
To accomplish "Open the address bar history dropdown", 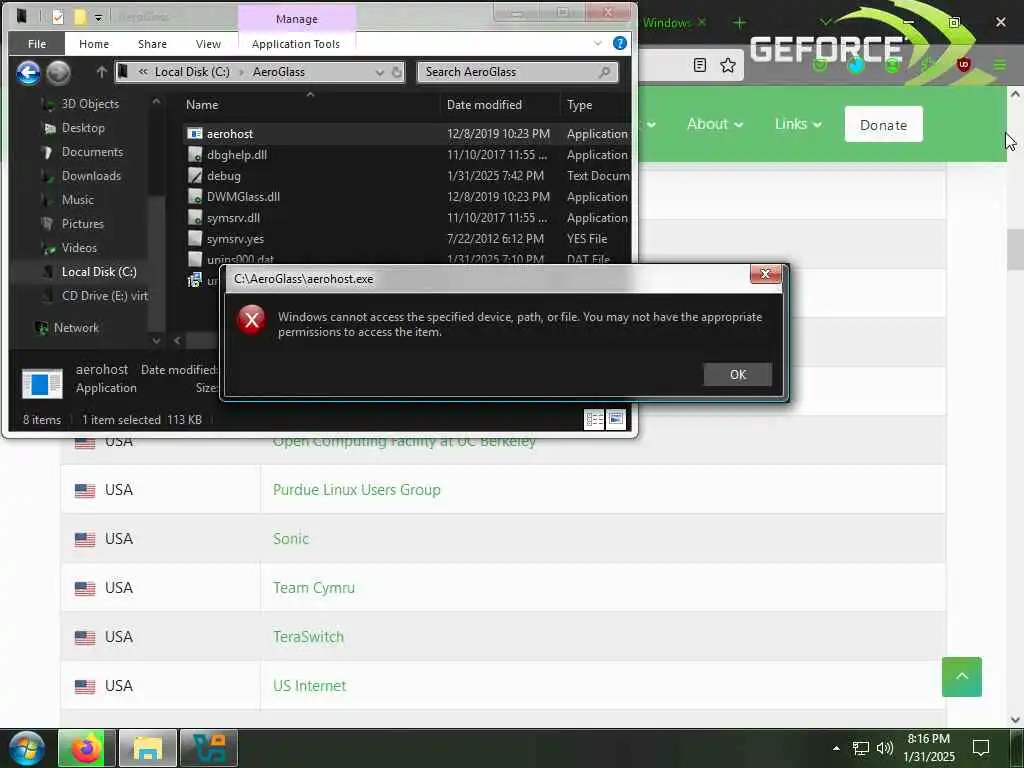I will pos(379,72).
